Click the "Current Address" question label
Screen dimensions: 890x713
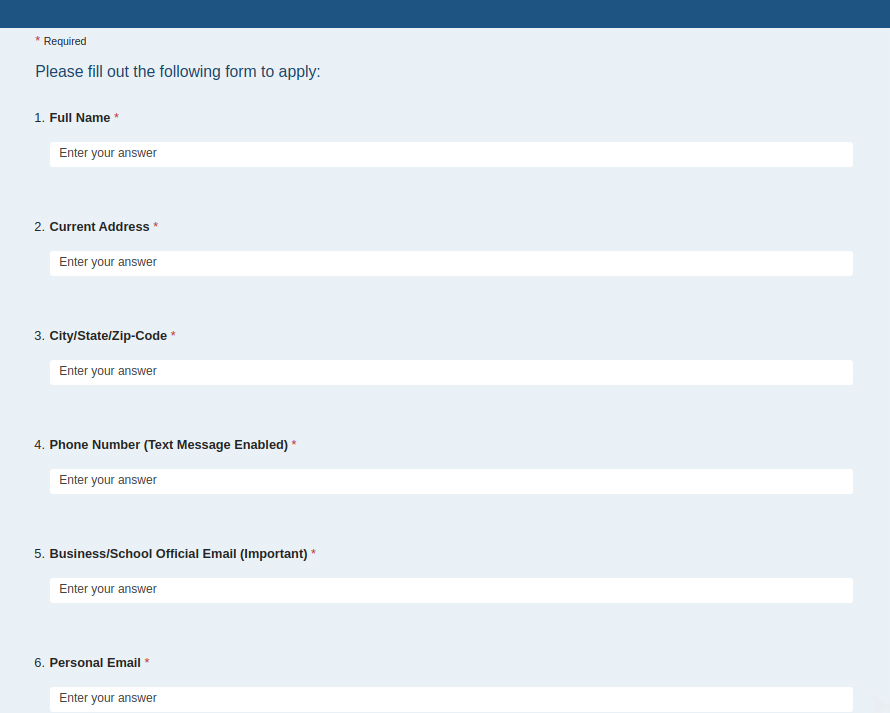(99, 227)
